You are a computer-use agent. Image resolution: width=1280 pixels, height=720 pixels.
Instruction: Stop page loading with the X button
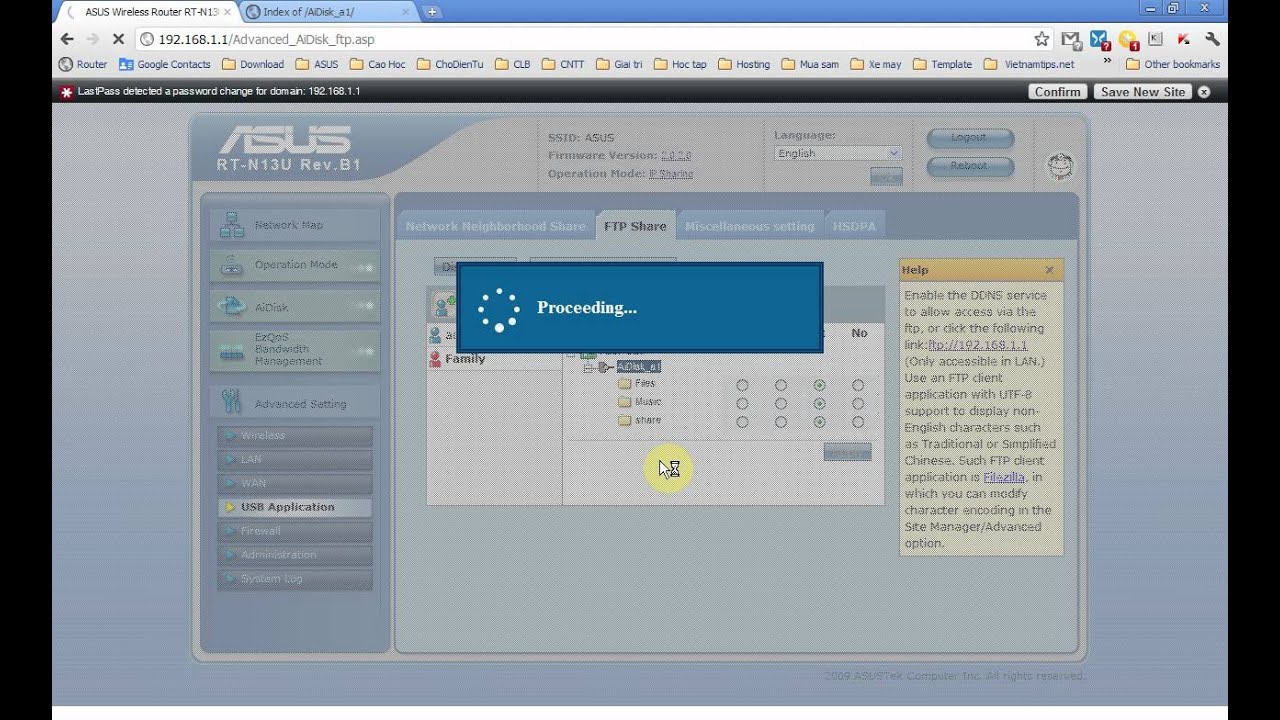click(117, 39)
